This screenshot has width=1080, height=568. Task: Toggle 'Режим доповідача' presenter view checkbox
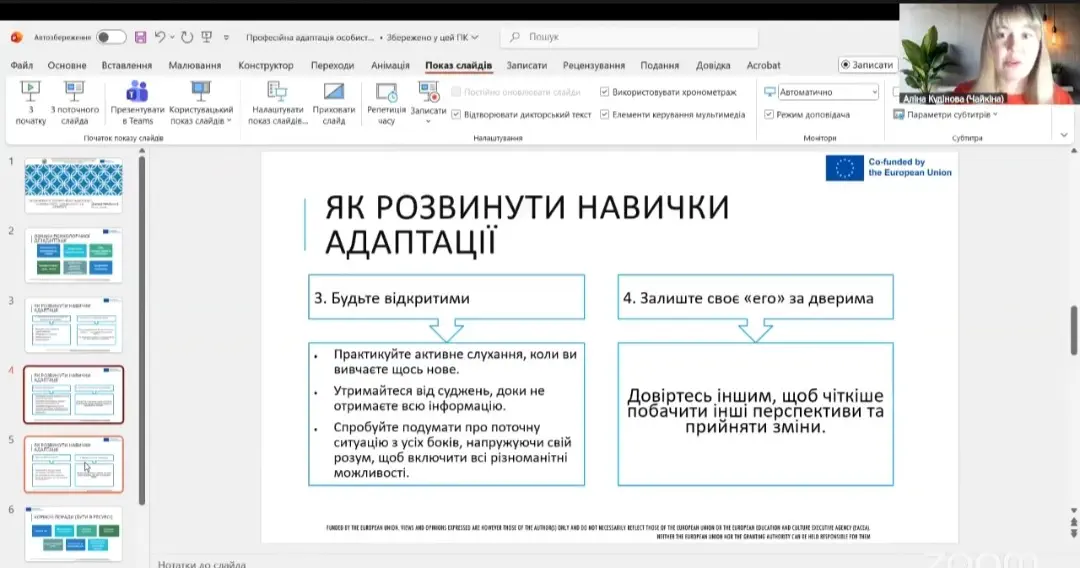769,115
